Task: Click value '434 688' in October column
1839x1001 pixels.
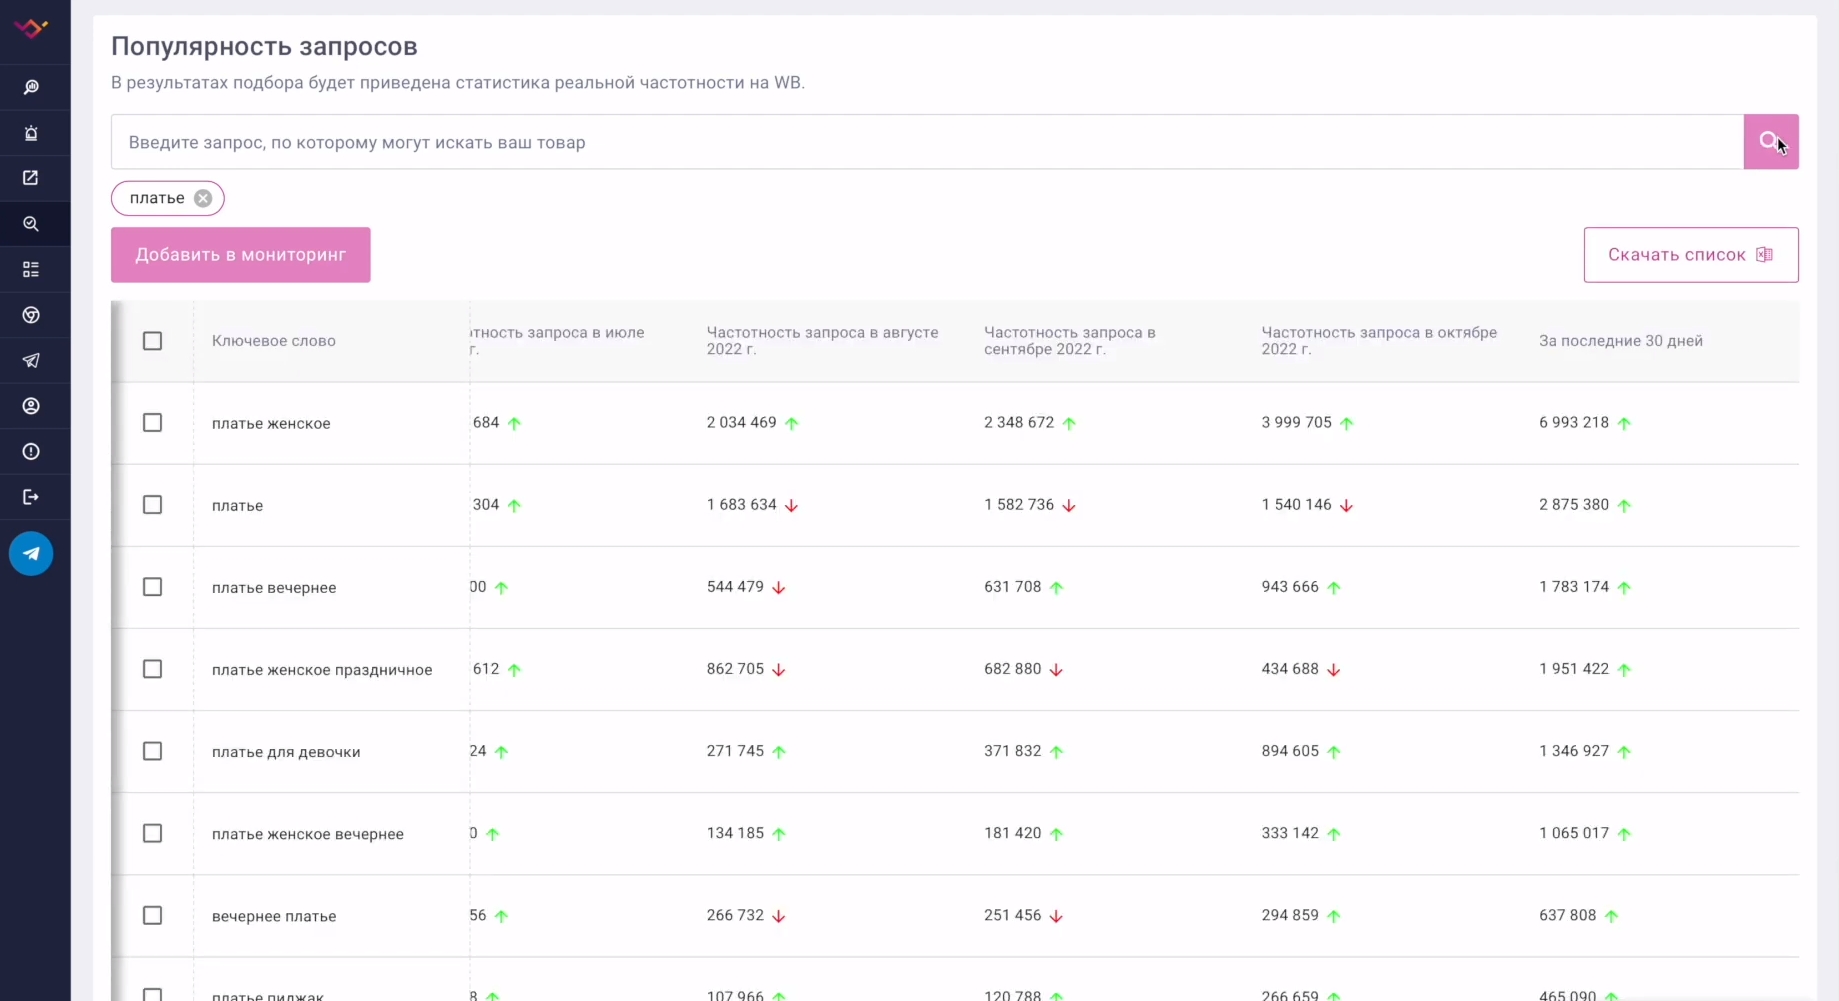Action: pyautogui.click(x=1290, y=669)
